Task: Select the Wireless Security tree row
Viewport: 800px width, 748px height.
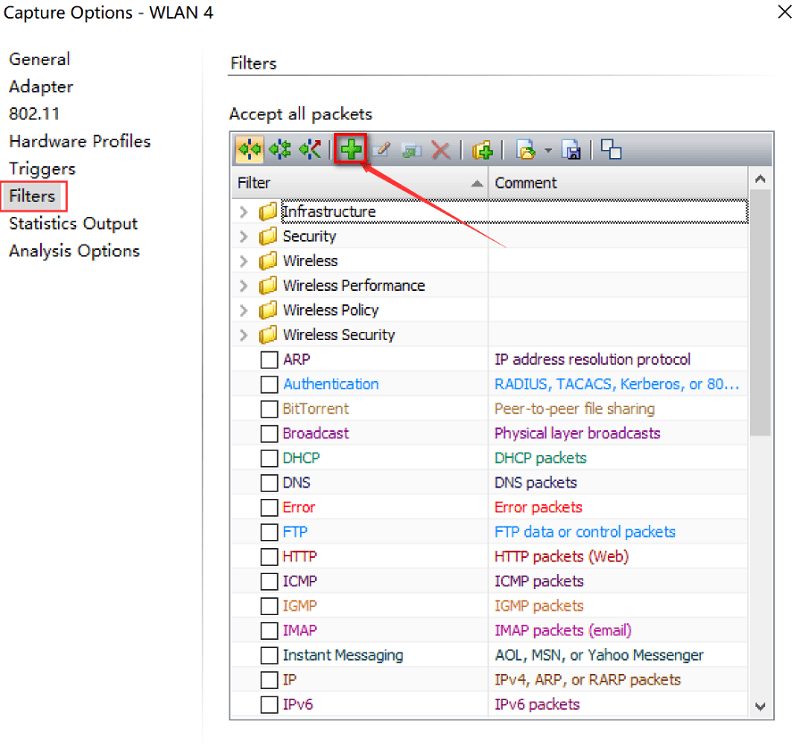Action: (x=490, y=335)
